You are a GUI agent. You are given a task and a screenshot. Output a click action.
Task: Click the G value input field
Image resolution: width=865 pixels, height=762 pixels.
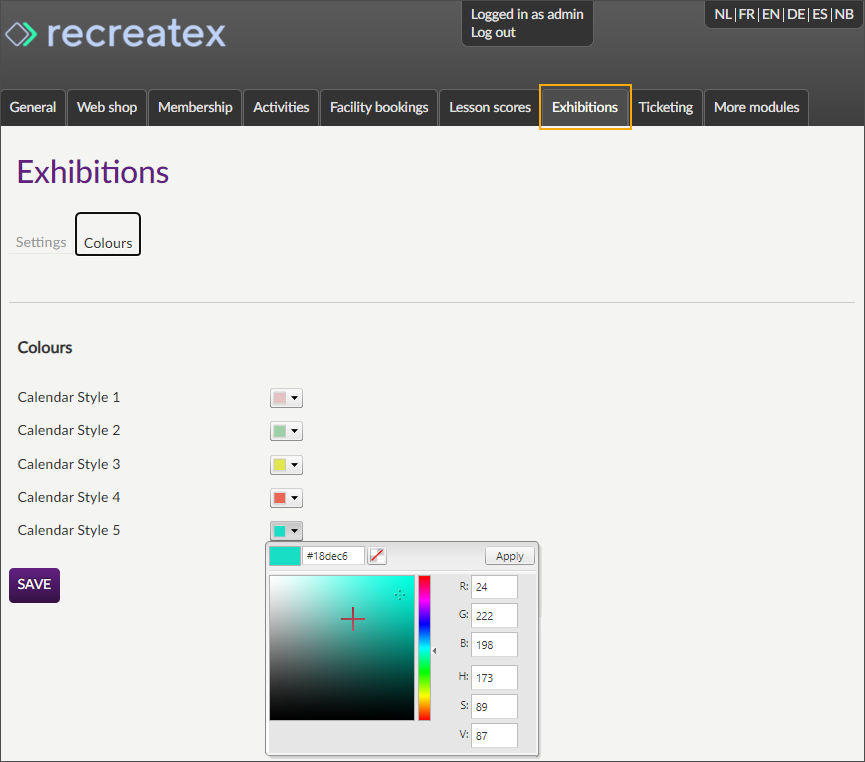(493, 616)
